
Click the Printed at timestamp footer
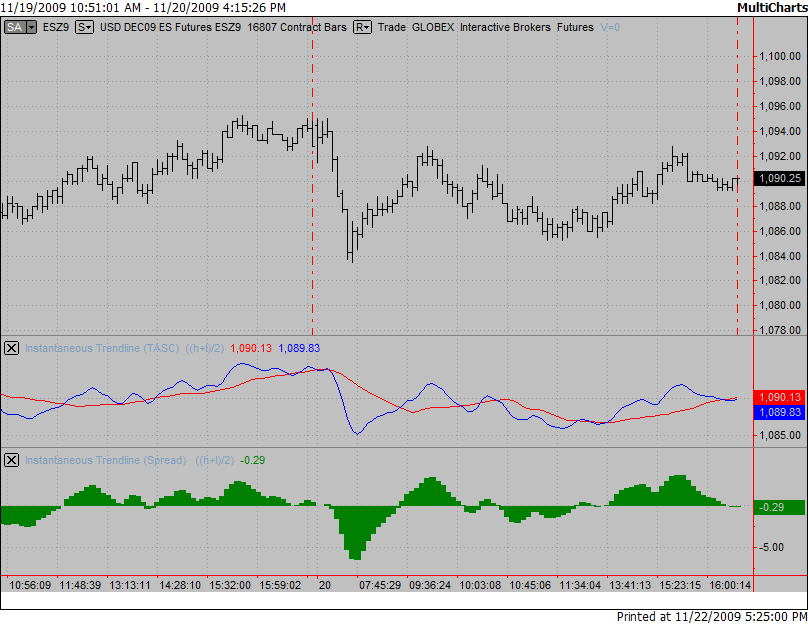[x=712, y=616]
